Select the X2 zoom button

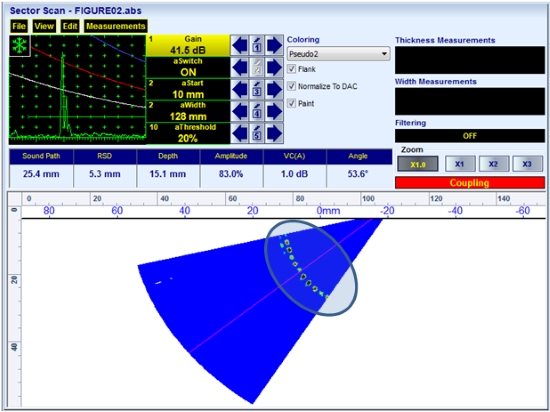(x=493, y=164)
